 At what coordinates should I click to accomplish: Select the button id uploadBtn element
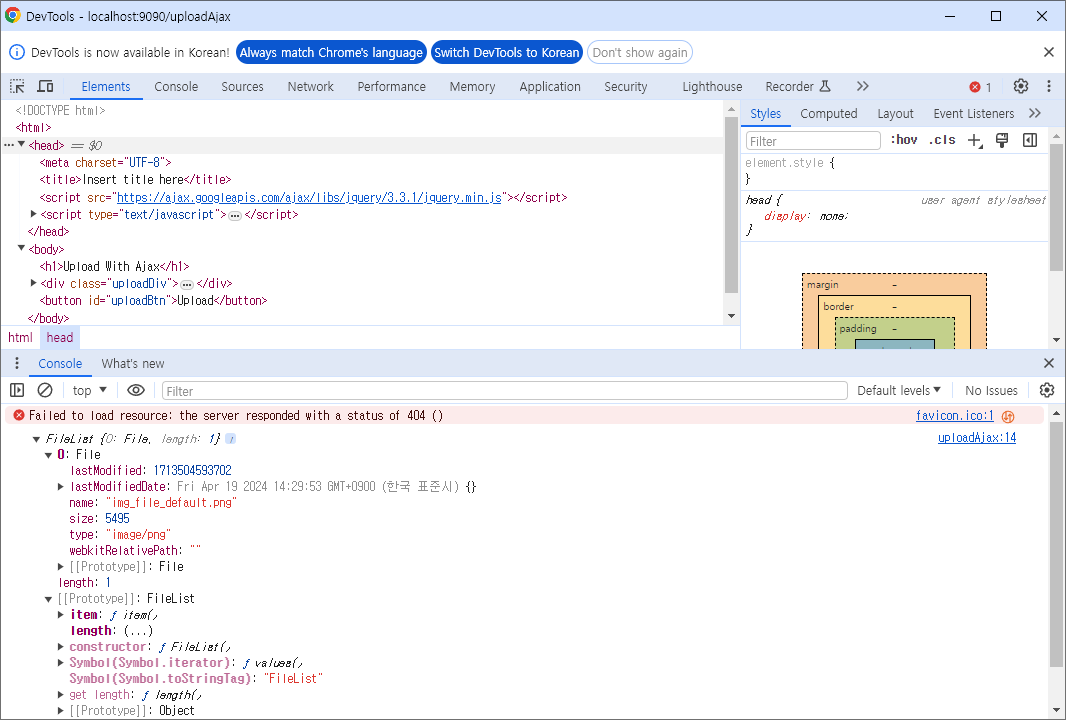pyautogui.click(x=154, y=301)
